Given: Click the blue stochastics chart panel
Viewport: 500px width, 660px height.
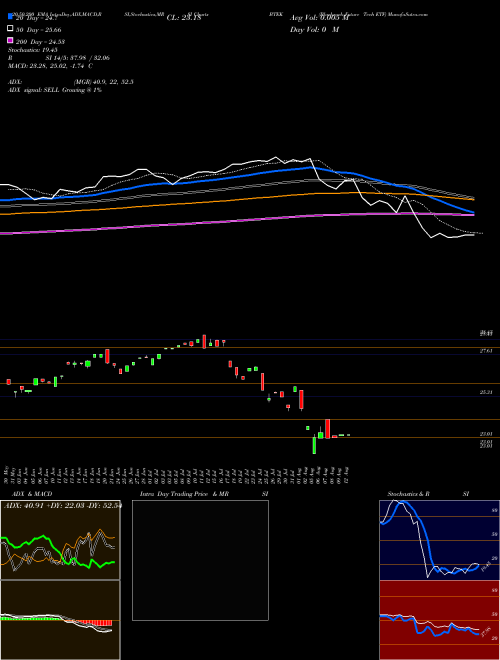Looking at the screenshot, I should (x=439, y=540).
